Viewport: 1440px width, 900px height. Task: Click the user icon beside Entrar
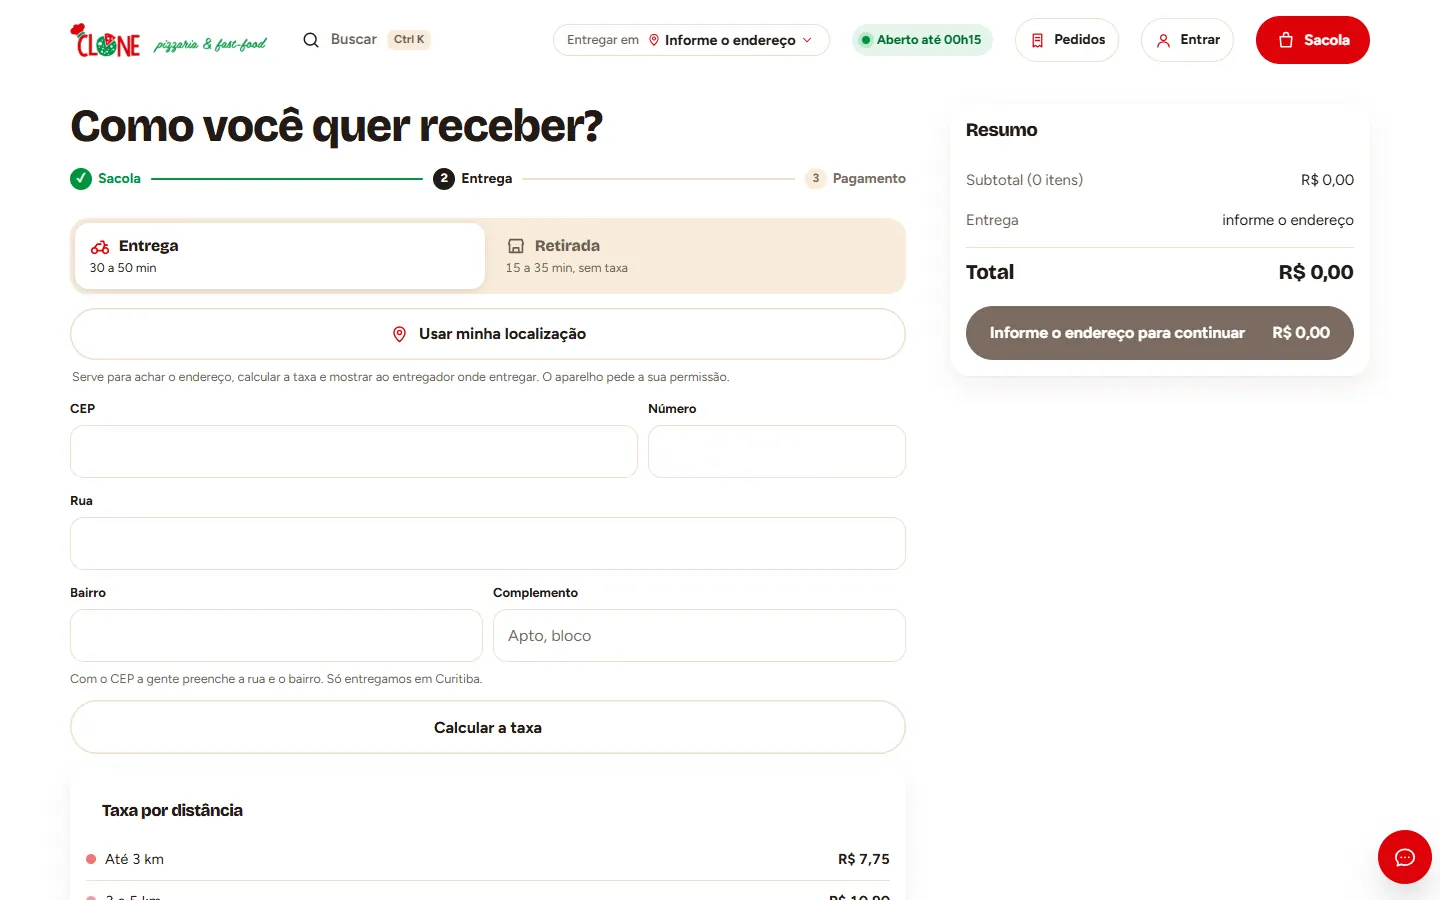coord(1163,40)
